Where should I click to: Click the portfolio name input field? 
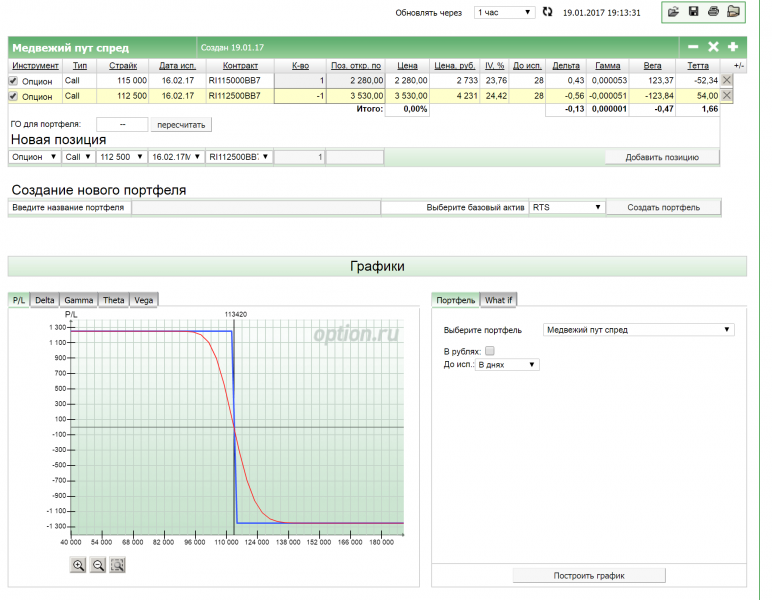coord(255,207)
